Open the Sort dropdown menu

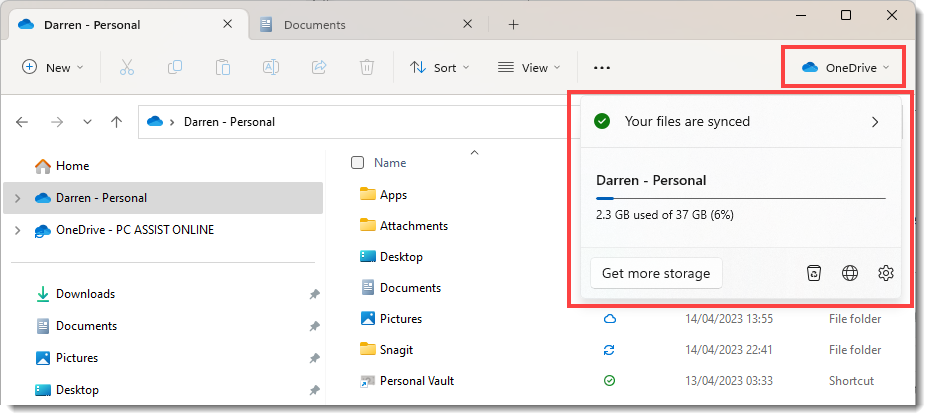coord(439,67)
